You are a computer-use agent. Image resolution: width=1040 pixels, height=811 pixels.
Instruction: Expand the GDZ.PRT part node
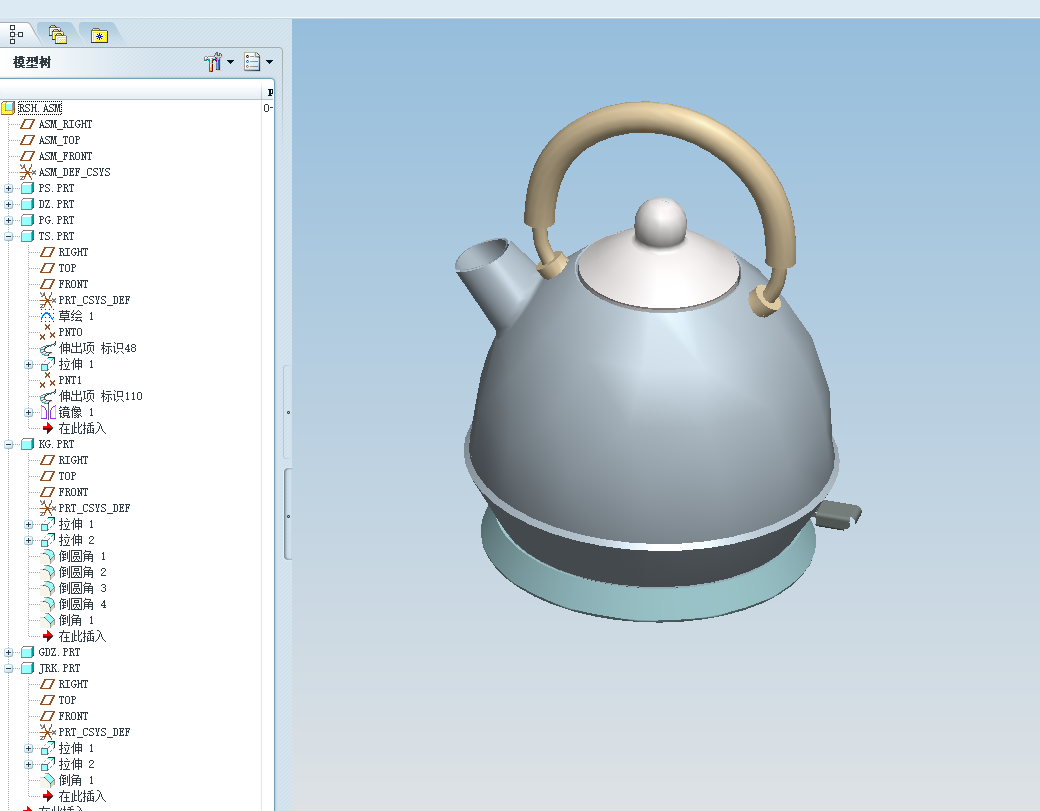click(9, 653)
